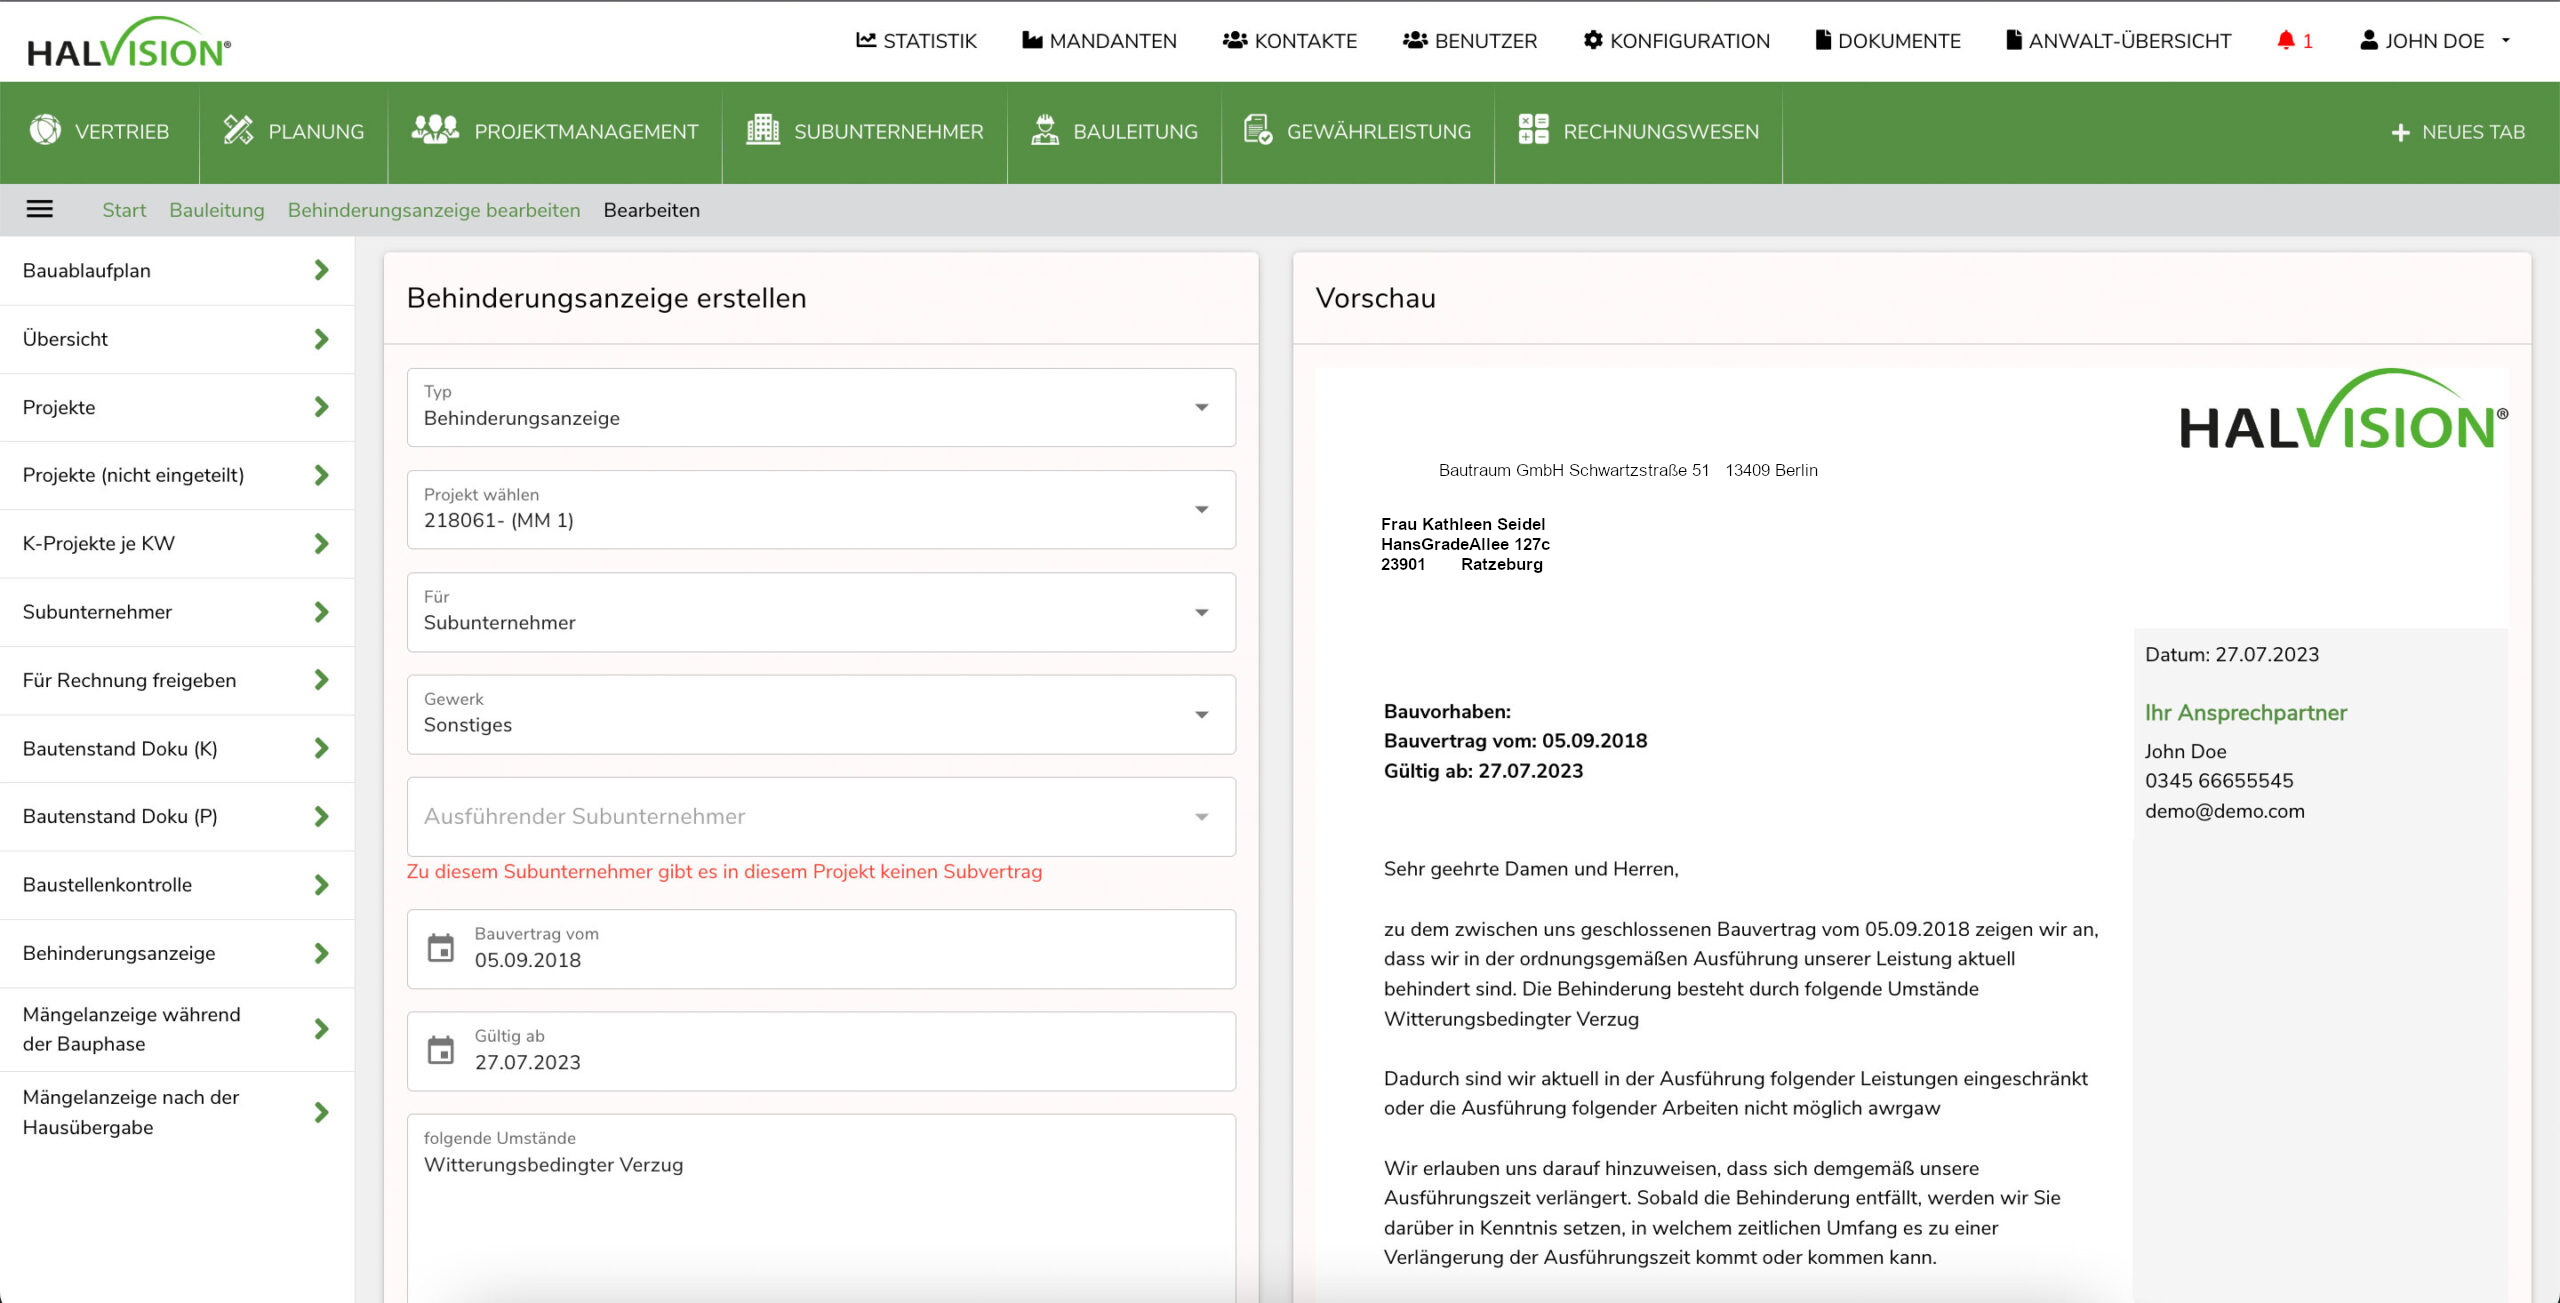Click the Konfiguration gear icon
This screenshot has width=2560, height=1303.
pos(1593,40)
